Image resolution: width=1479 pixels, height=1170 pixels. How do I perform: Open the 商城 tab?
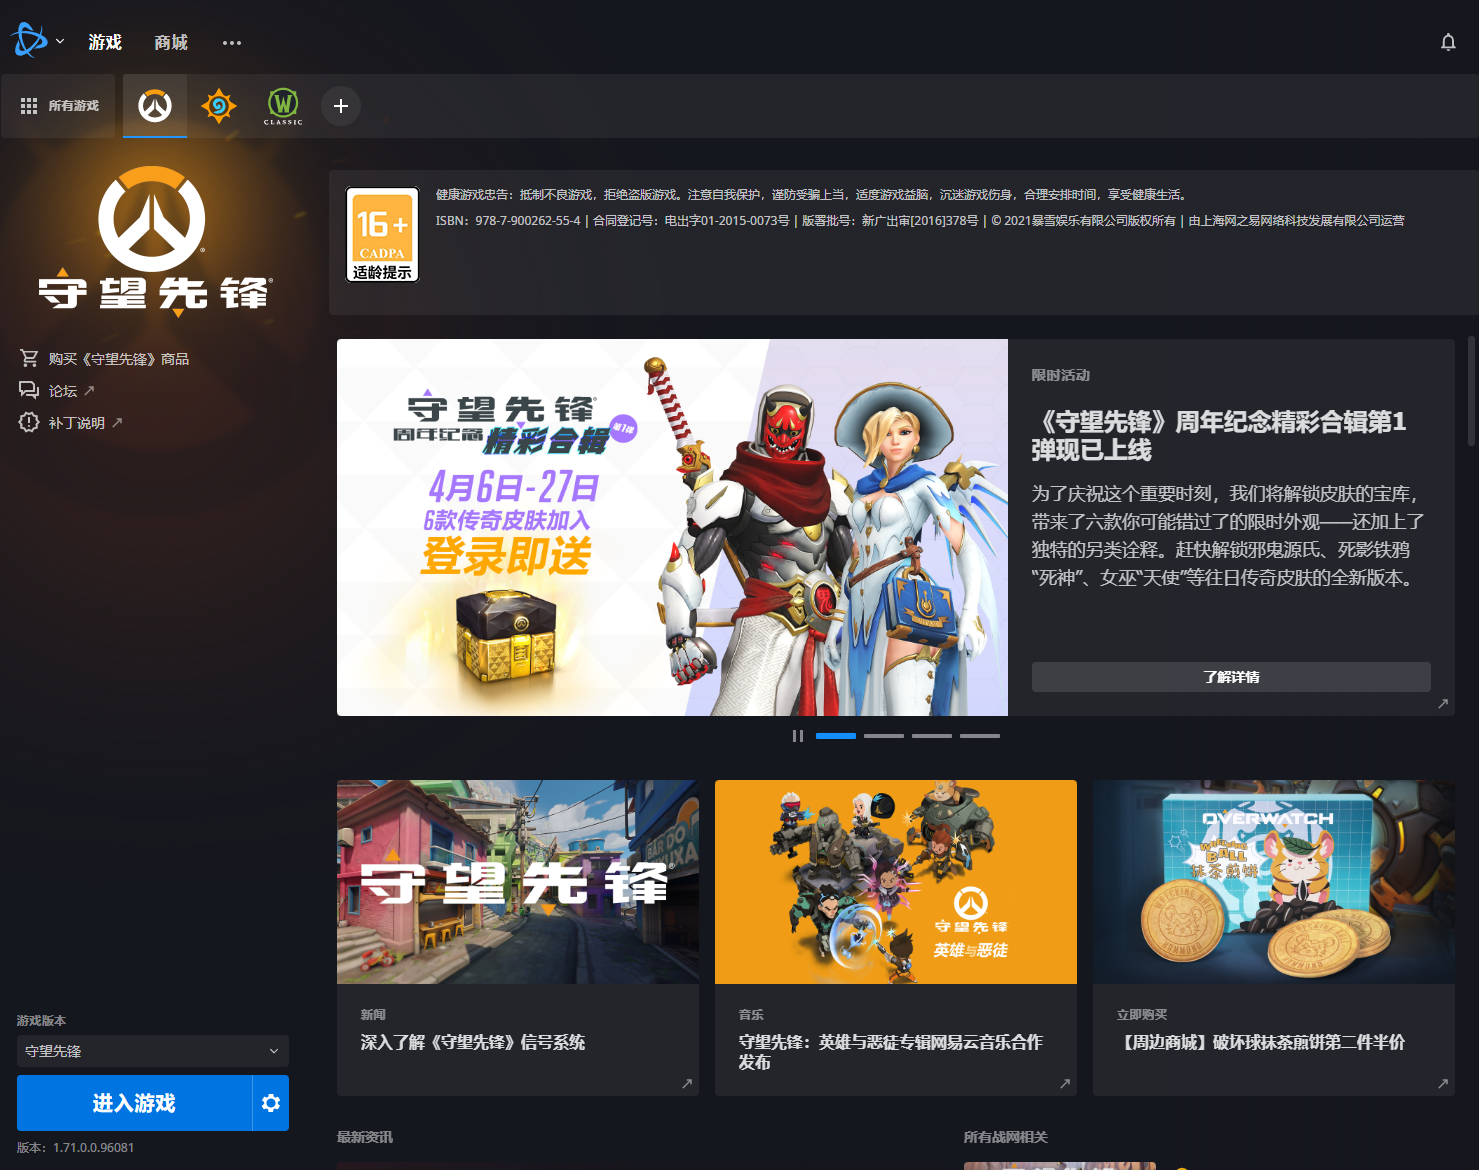[171, 42]
